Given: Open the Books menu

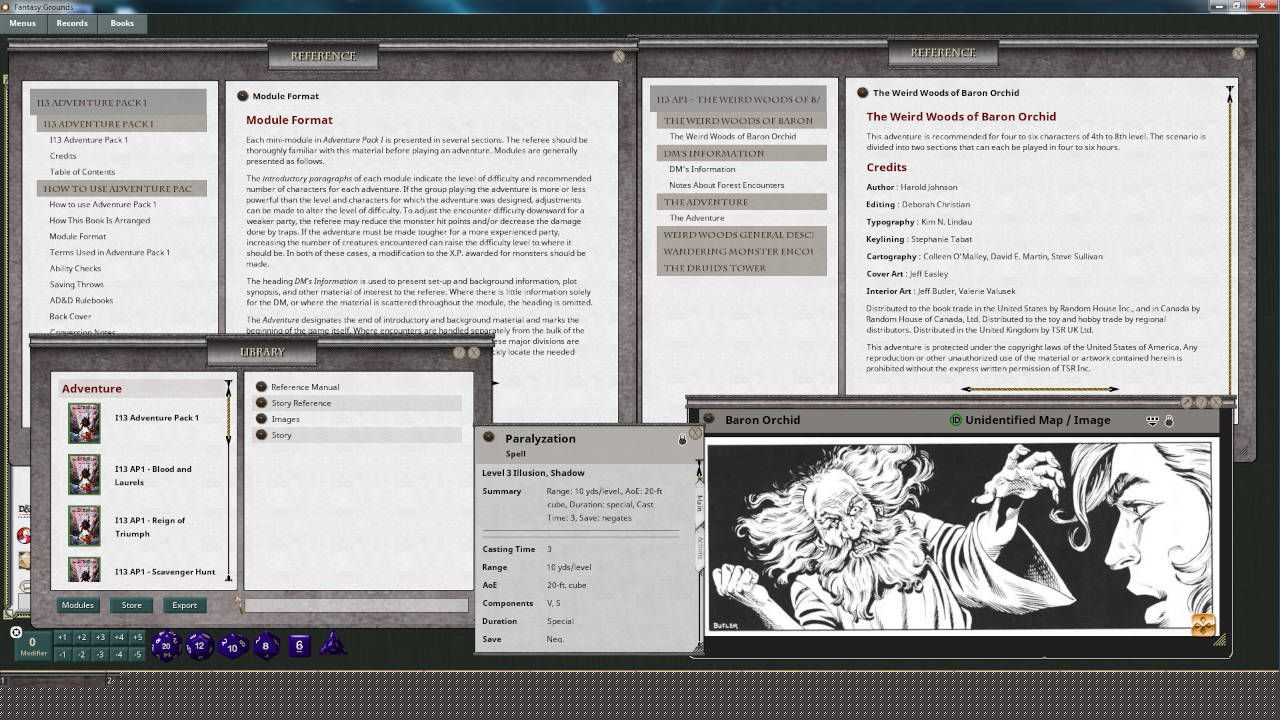Looking at the screenshot, I should tap(122, 23).
